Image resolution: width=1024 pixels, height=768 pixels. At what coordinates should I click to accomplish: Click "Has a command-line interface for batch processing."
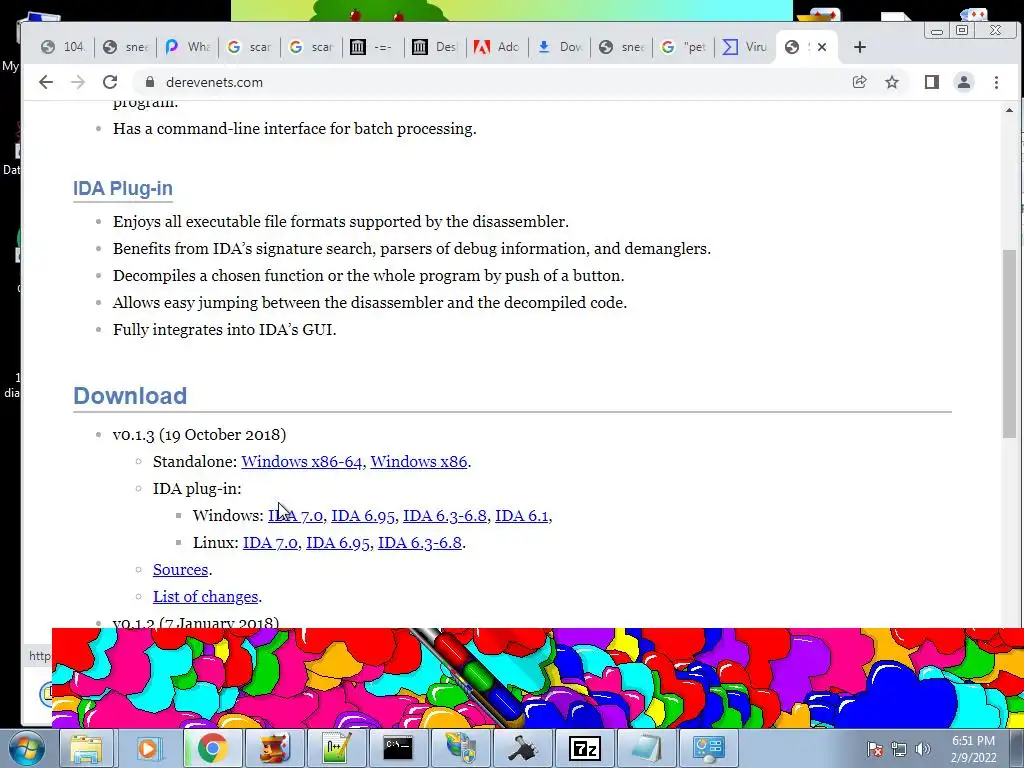(295, 129)
